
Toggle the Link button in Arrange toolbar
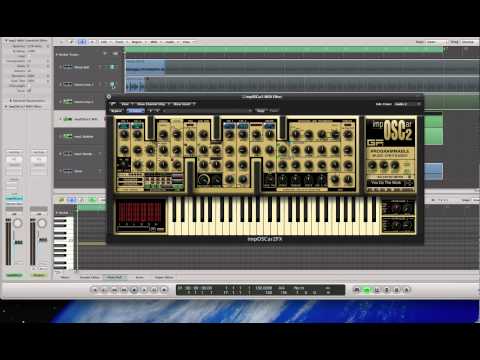[72, 42]
